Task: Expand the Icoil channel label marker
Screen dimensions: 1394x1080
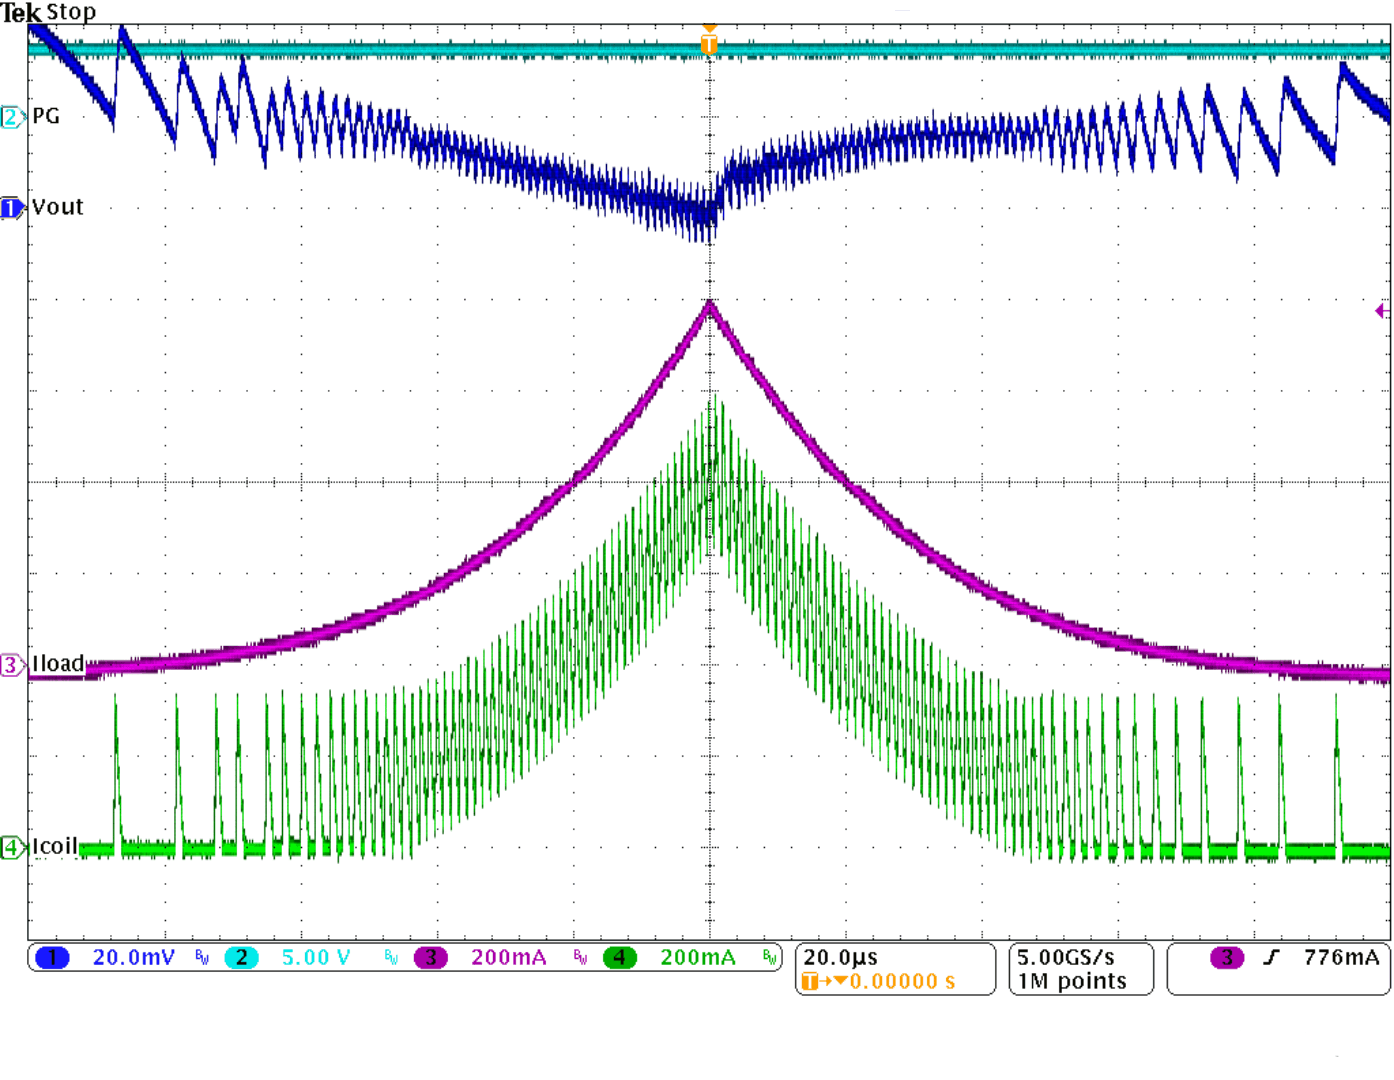Action: (10, 846)
